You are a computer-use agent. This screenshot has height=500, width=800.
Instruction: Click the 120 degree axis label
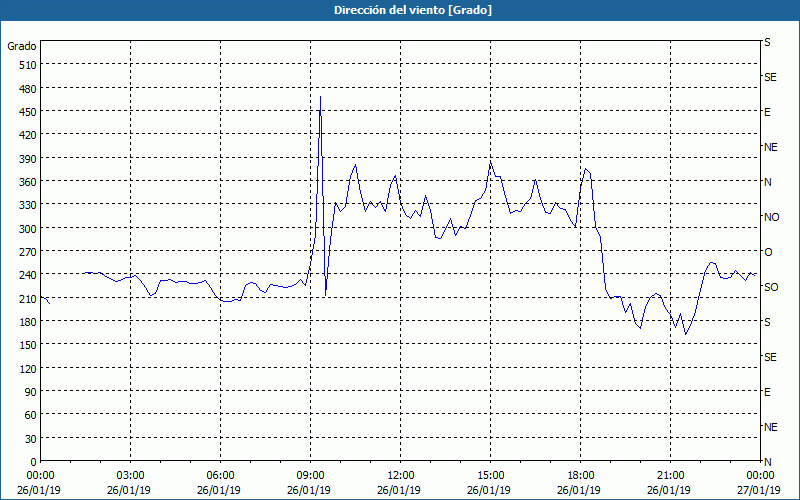(x=29, y=368)
